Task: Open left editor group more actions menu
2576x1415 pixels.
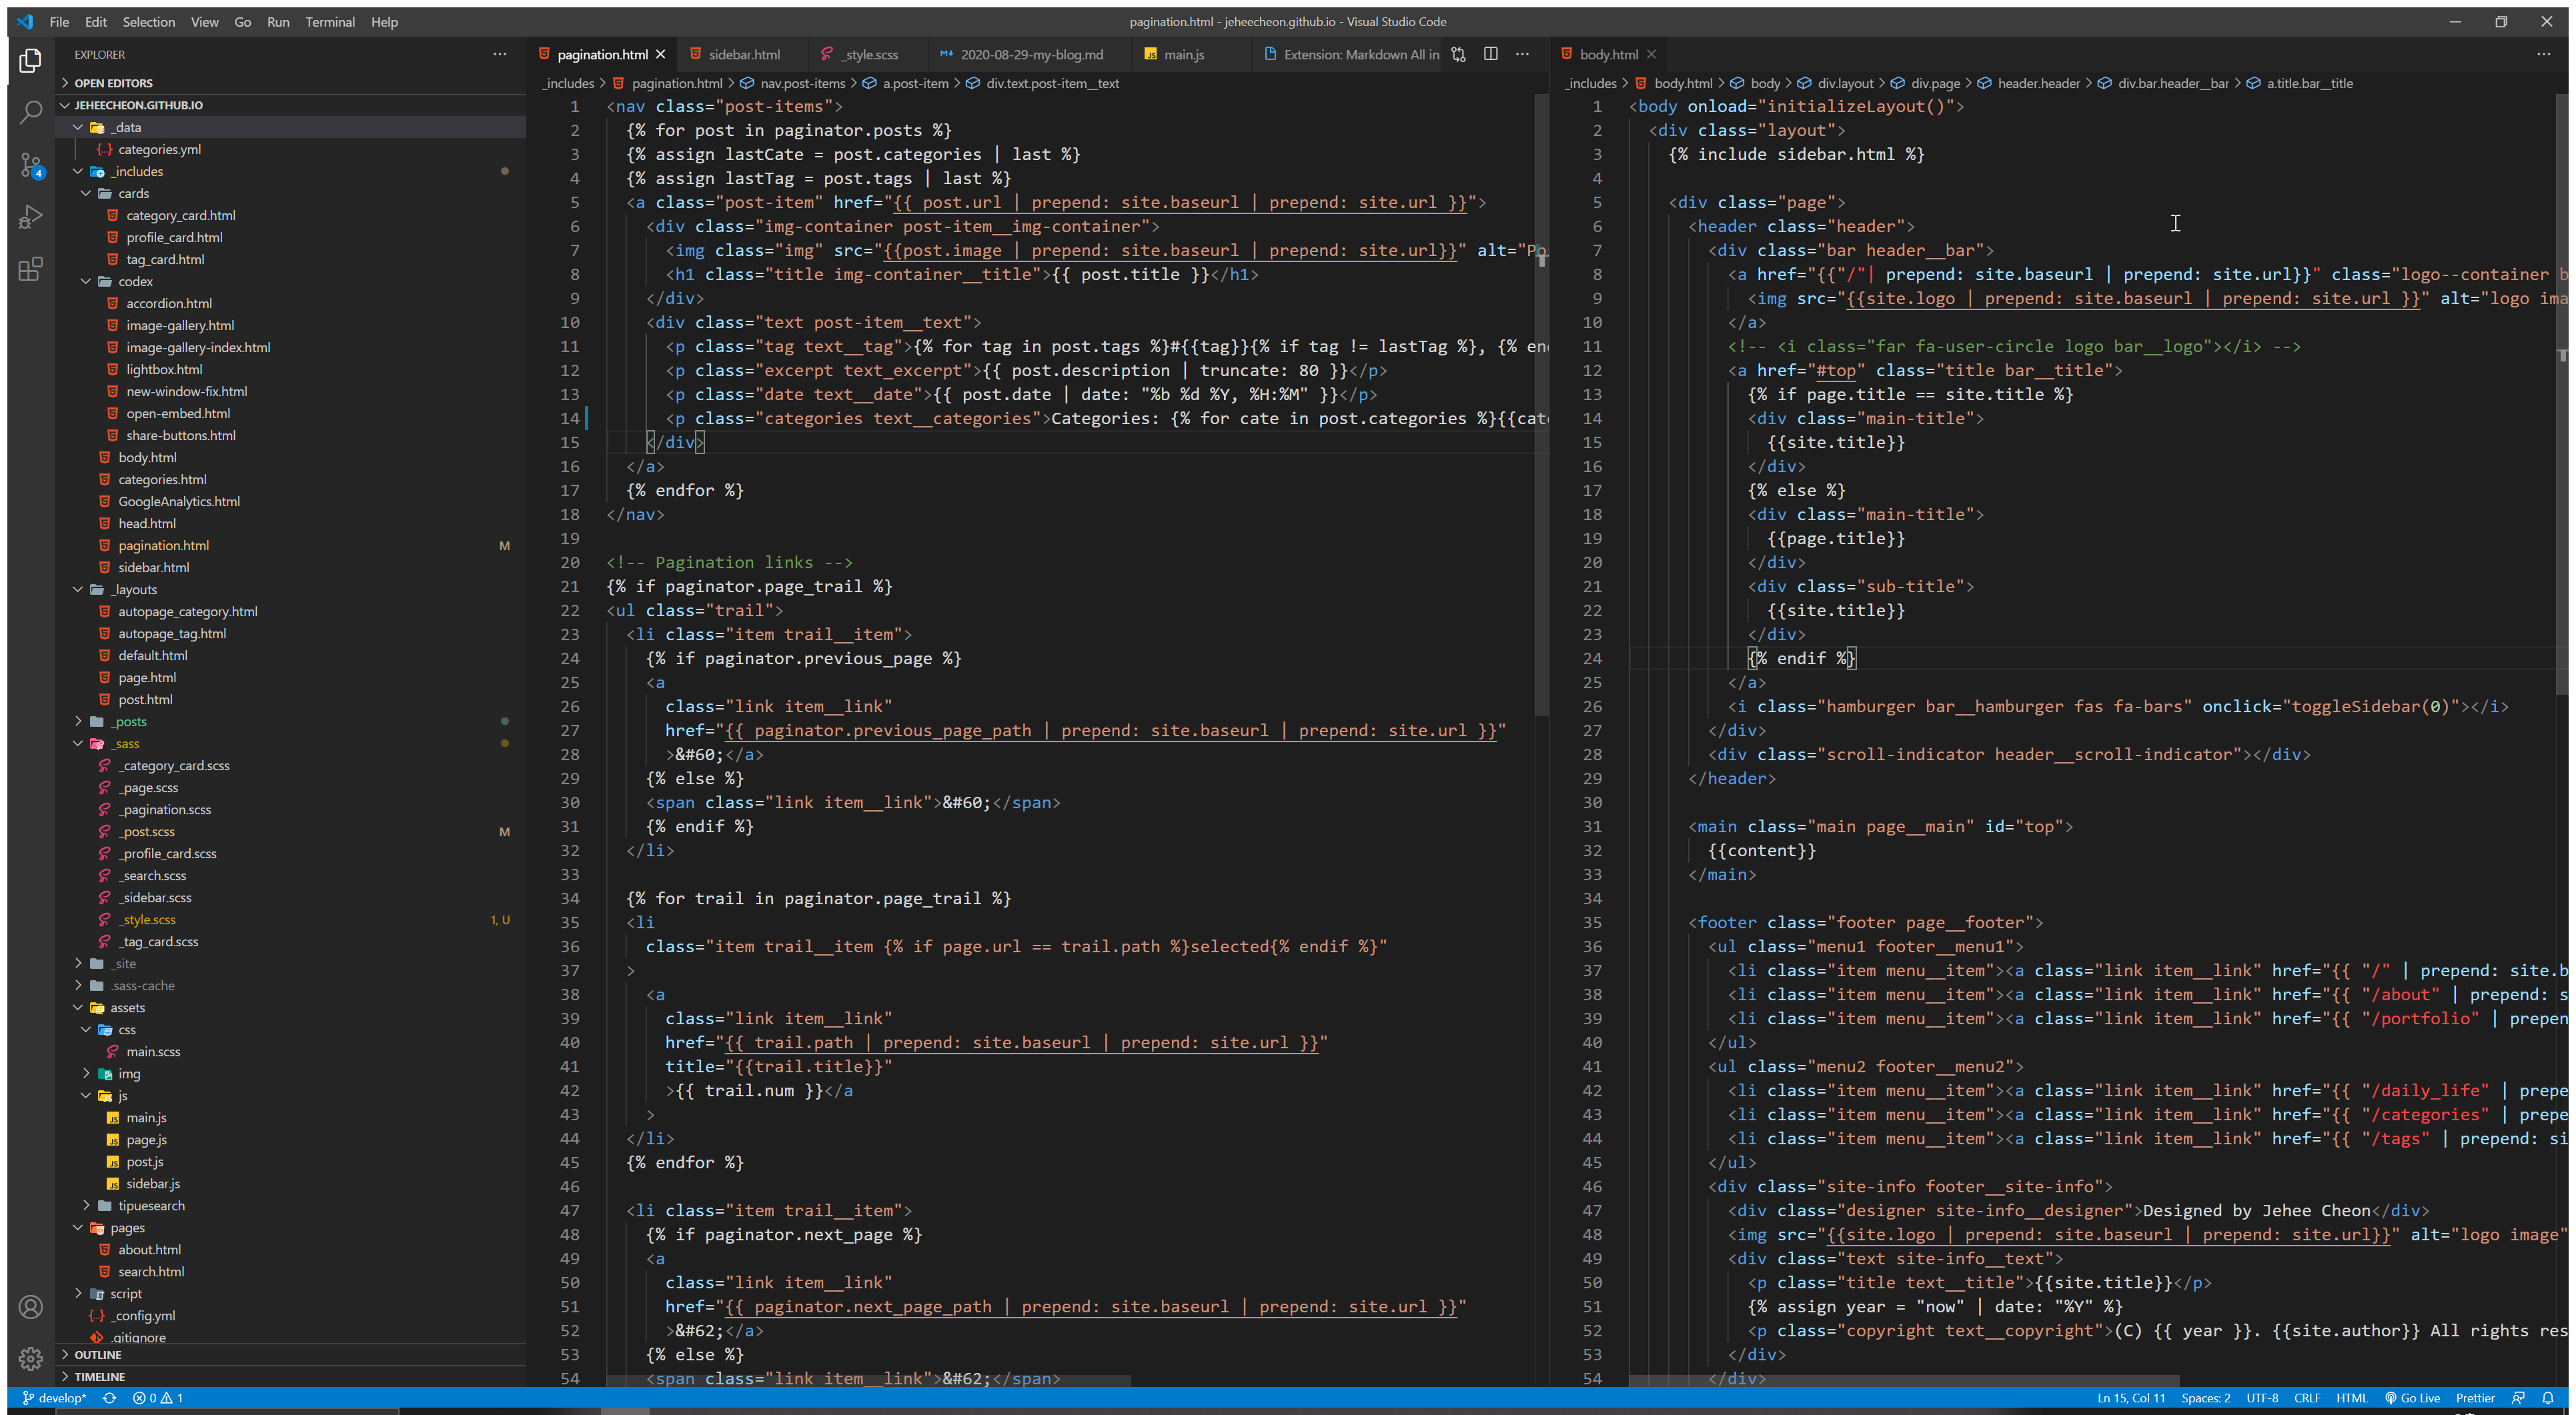Action: click(x=1522, y=54)
